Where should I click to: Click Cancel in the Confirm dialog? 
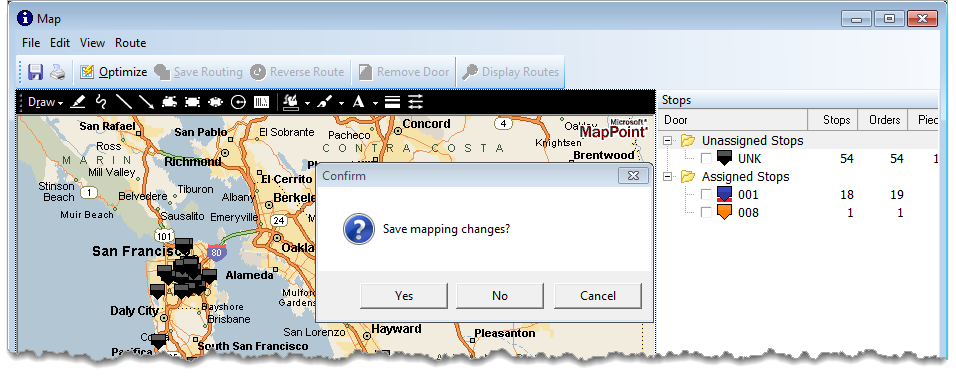pyautogui.click(x=598, y=296)
